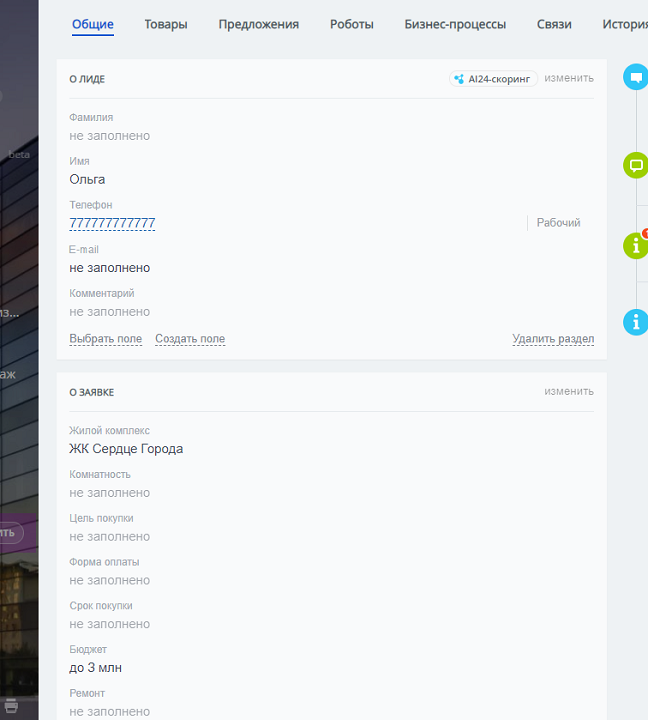The width and height of the screenshot is (648, 720).
Task: Click Удалить раздел link
Action: pyautogui.click(x=553, y=339)
